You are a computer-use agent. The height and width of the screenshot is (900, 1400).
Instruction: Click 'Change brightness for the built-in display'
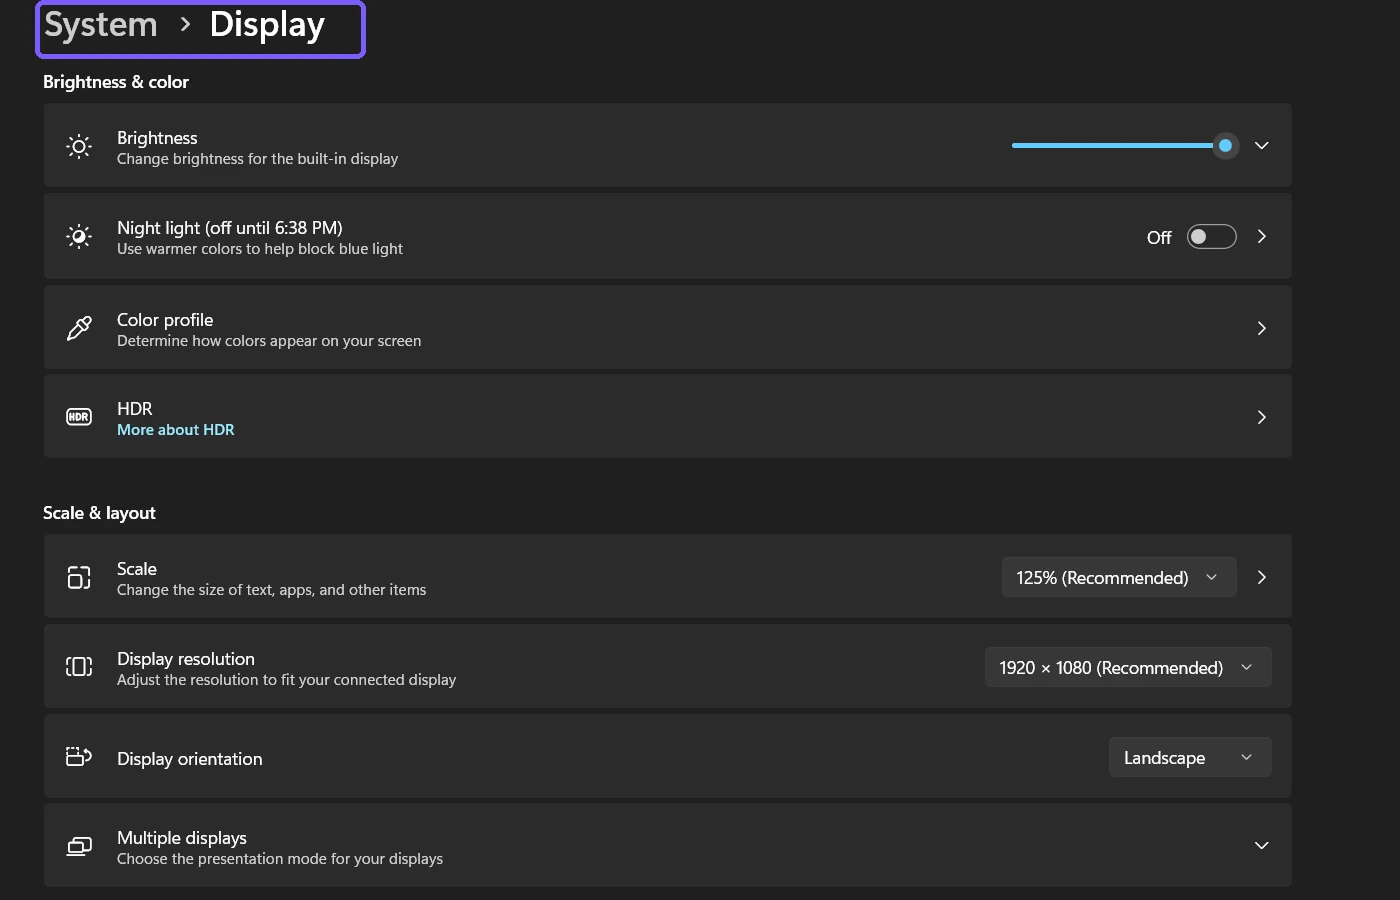tap(258, 159)
